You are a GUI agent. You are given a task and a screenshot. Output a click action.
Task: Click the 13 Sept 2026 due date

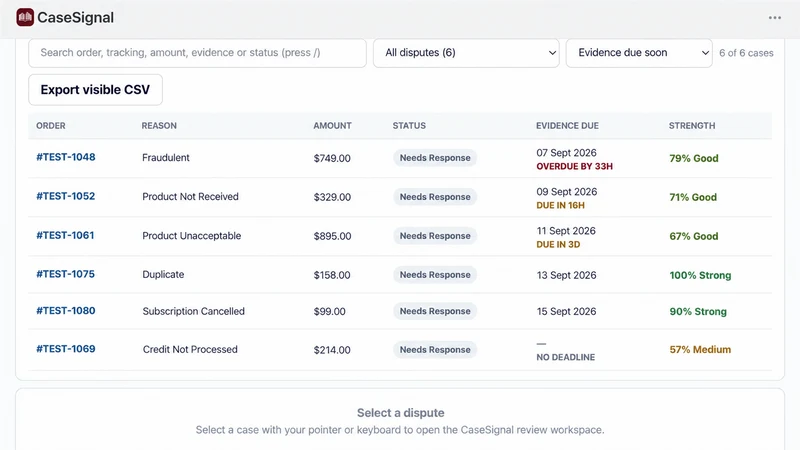(x=566, y=275)
